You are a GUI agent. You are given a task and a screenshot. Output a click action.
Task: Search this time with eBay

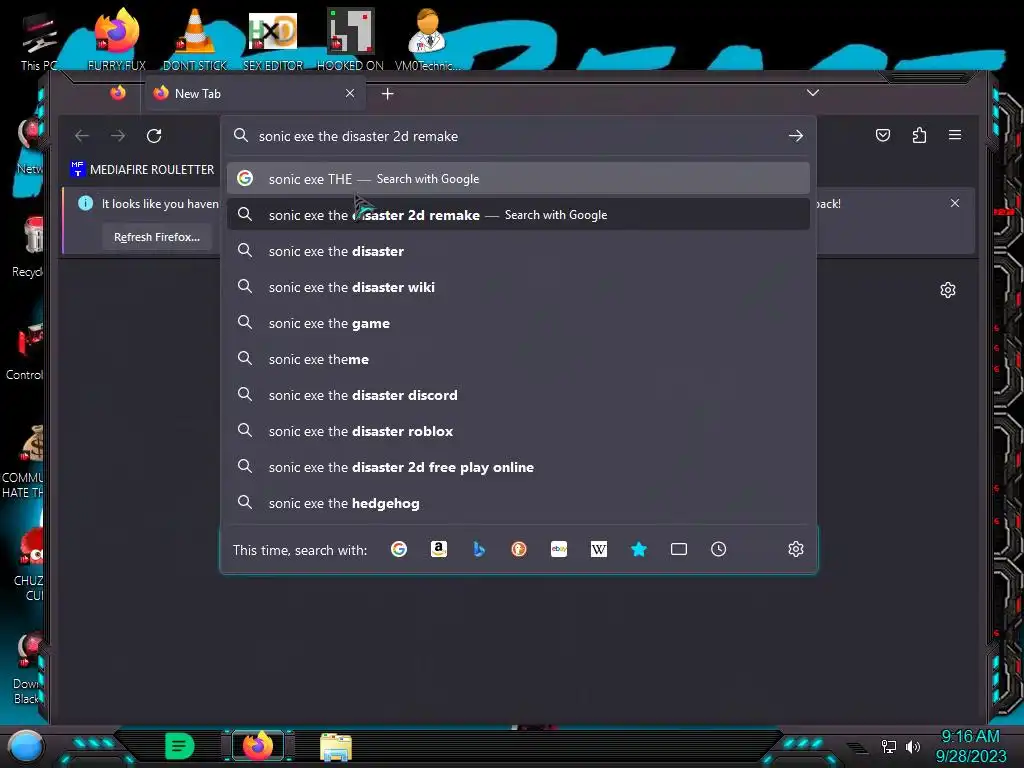(559, 549)
